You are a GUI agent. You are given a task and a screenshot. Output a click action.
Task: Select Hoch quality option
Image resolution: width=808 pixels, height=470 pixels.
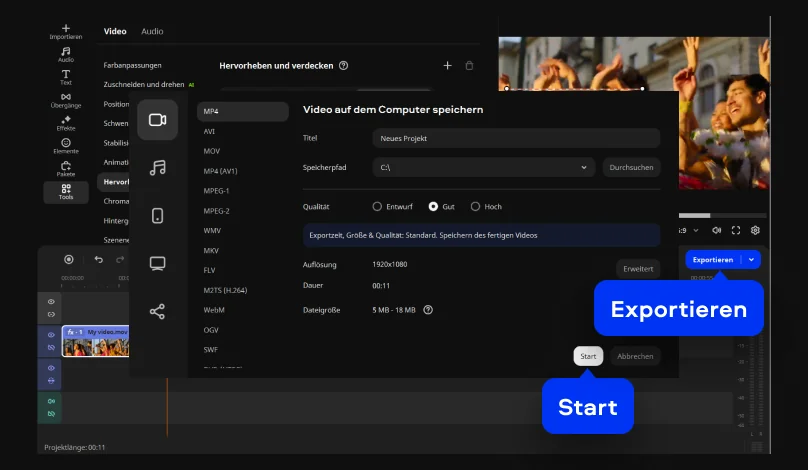pos(486,207)
